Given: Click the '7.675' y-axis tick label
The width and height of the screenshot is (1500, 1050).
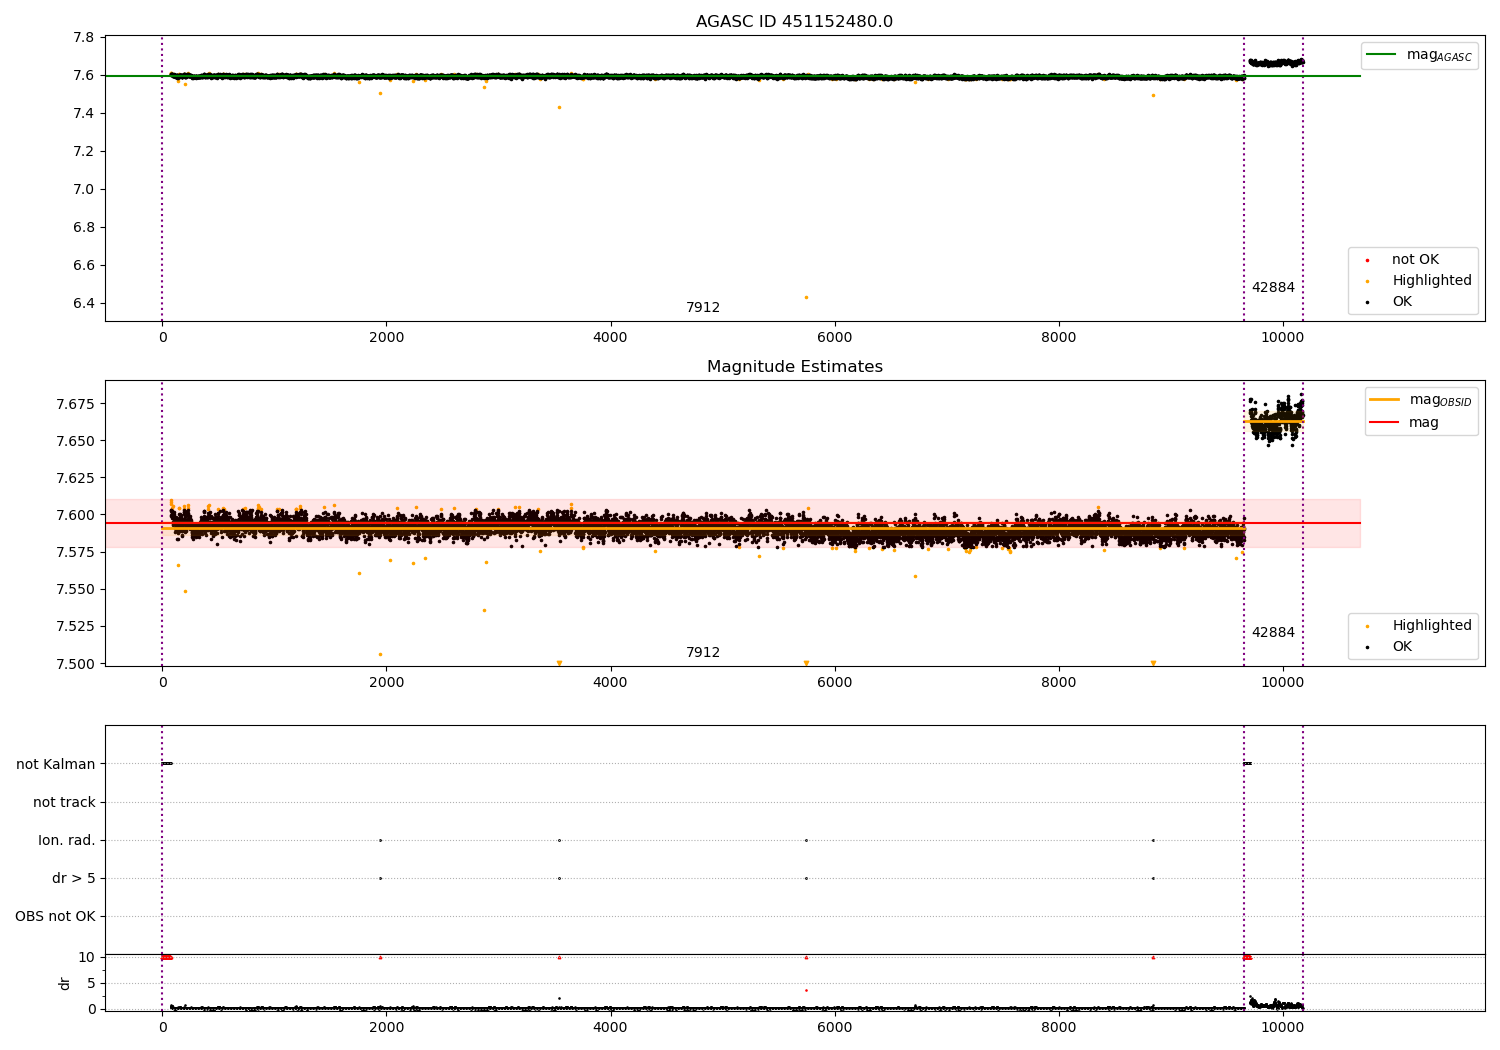Looking at the screenshot, I should (x=76, y=404).
